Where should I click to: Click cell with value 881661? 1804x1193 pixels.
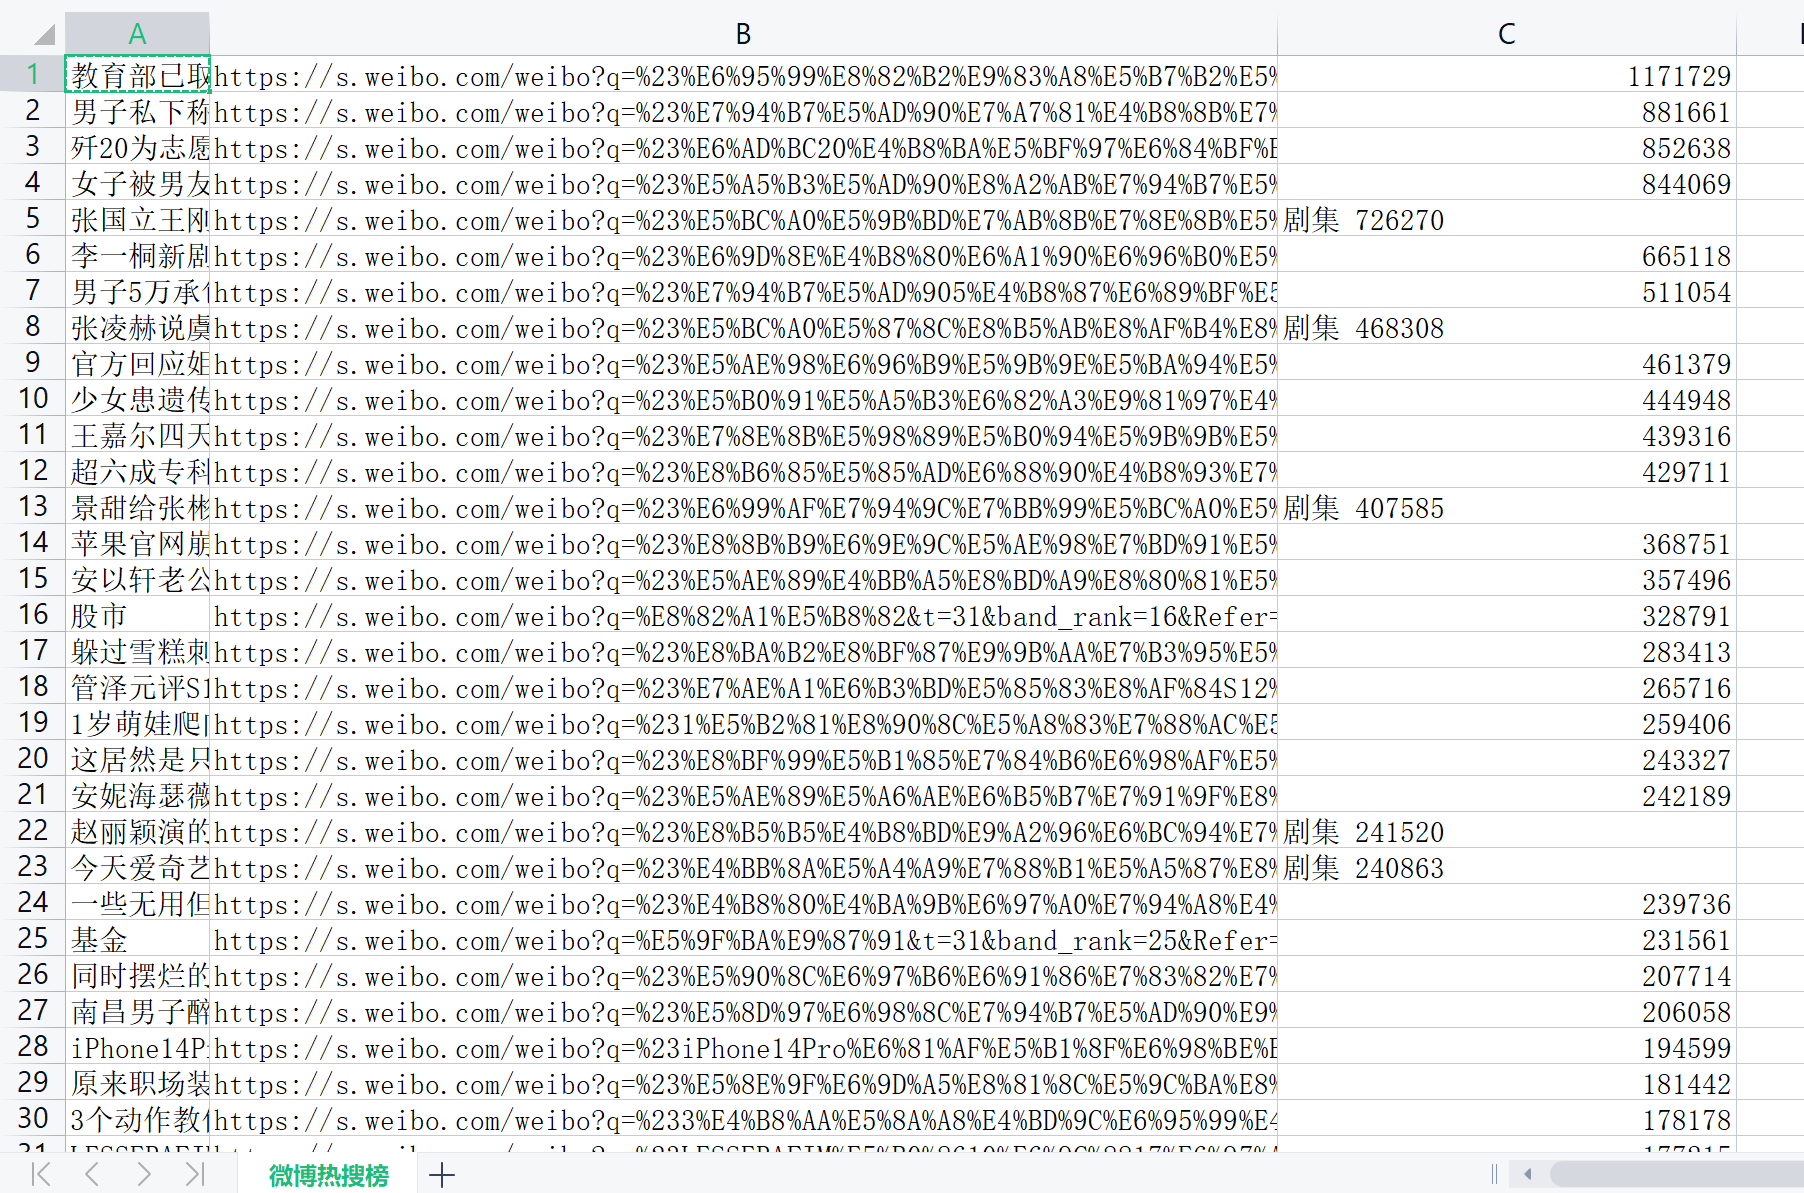click(1506, 111)
